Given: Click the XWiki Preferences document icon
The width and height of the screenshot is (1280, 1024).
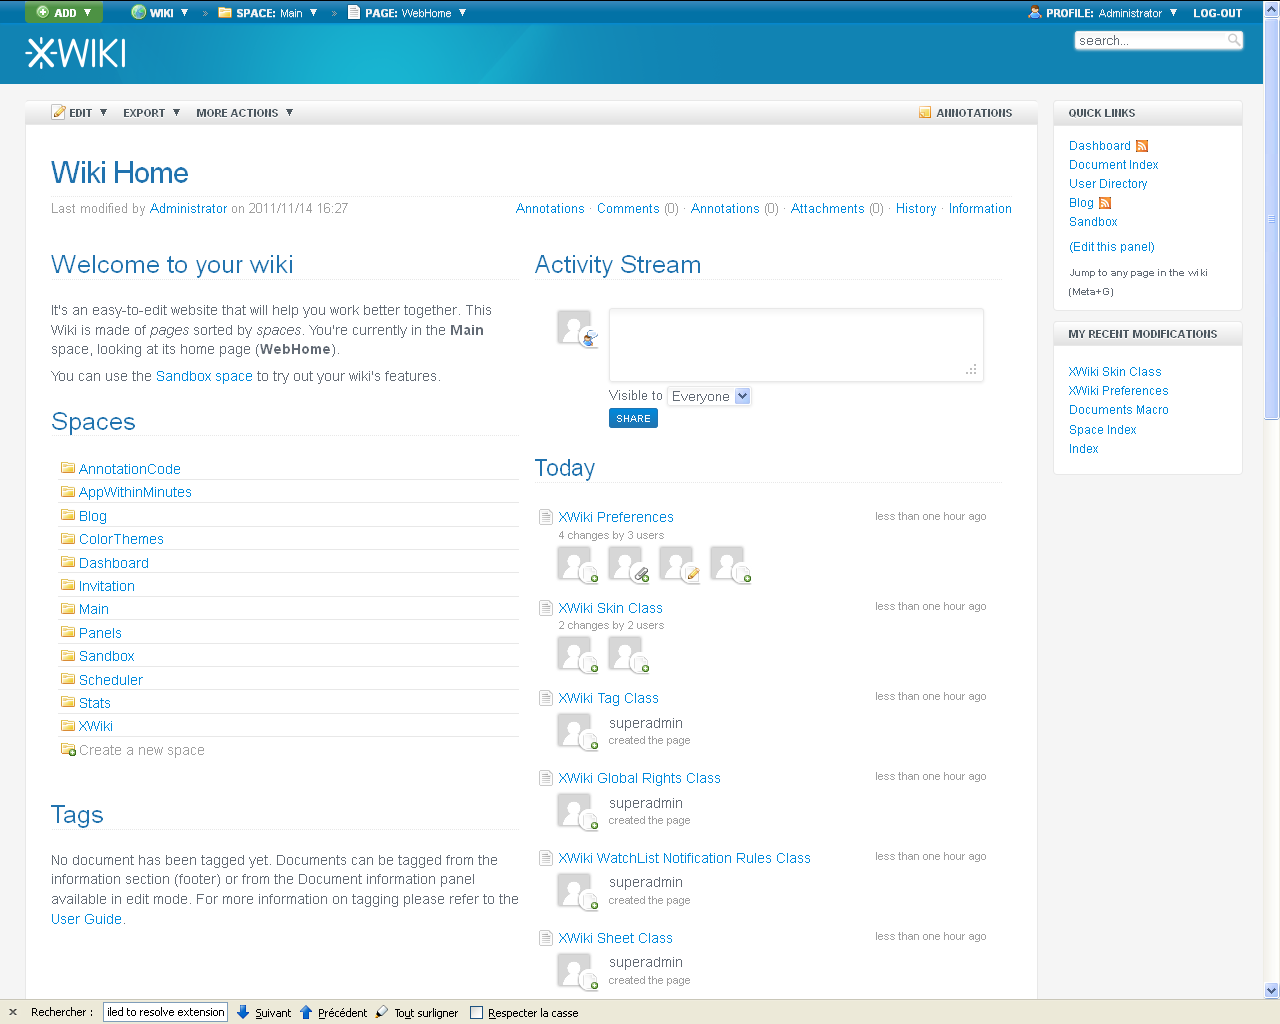Looking at the screenshot, I should 546,517.
